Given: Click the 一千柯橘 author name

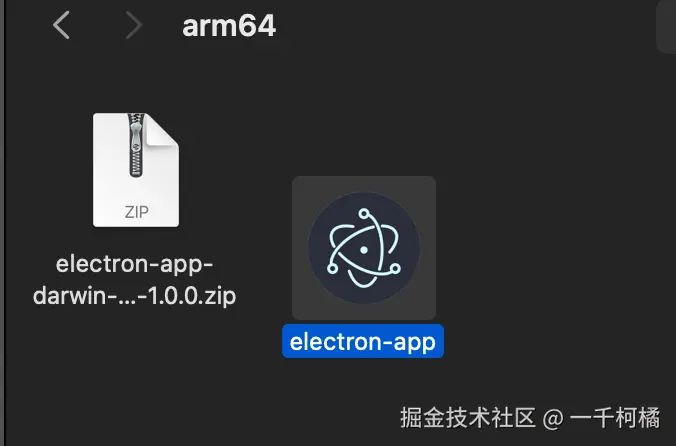Looking at the screenshot, I should 615,418.
